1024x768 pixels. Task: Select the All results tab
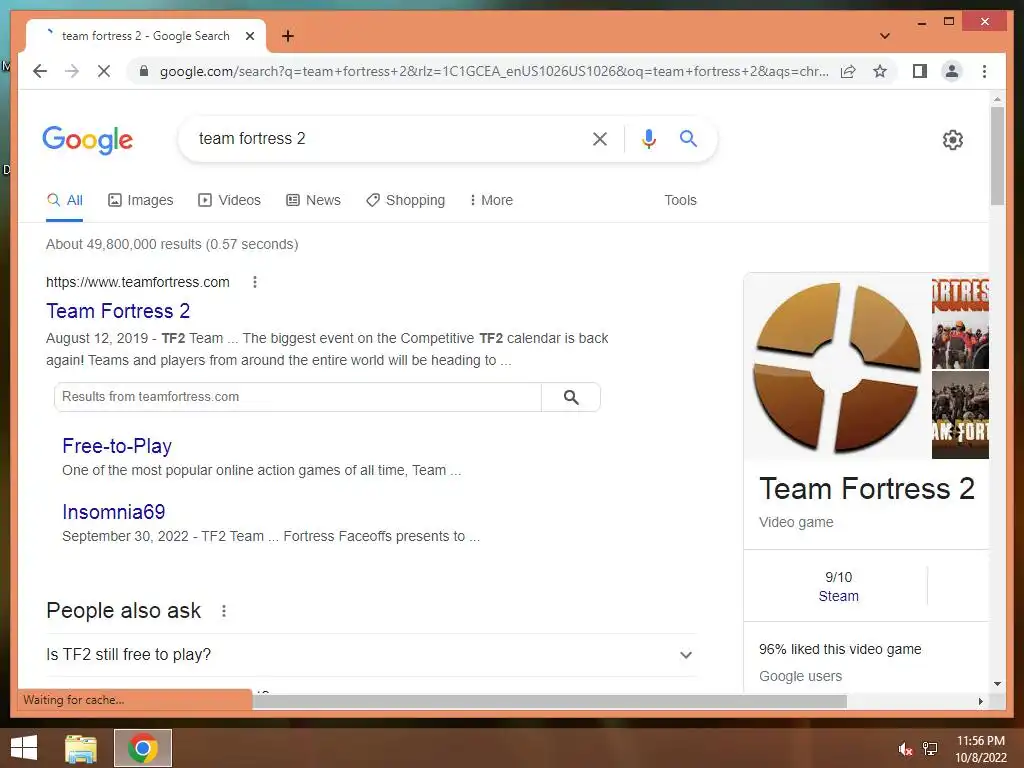pos(65,200)
